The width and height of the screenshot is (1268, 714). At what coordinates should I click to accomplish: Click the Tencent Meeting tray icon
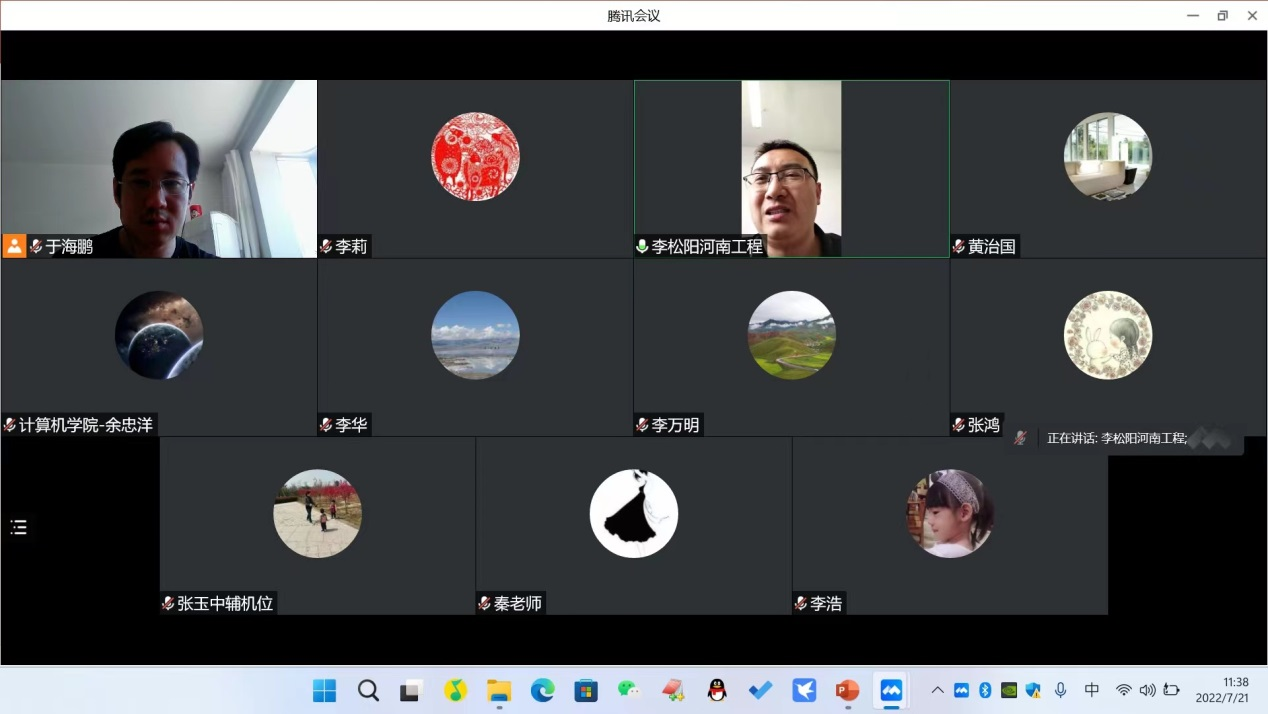(961, 690)
